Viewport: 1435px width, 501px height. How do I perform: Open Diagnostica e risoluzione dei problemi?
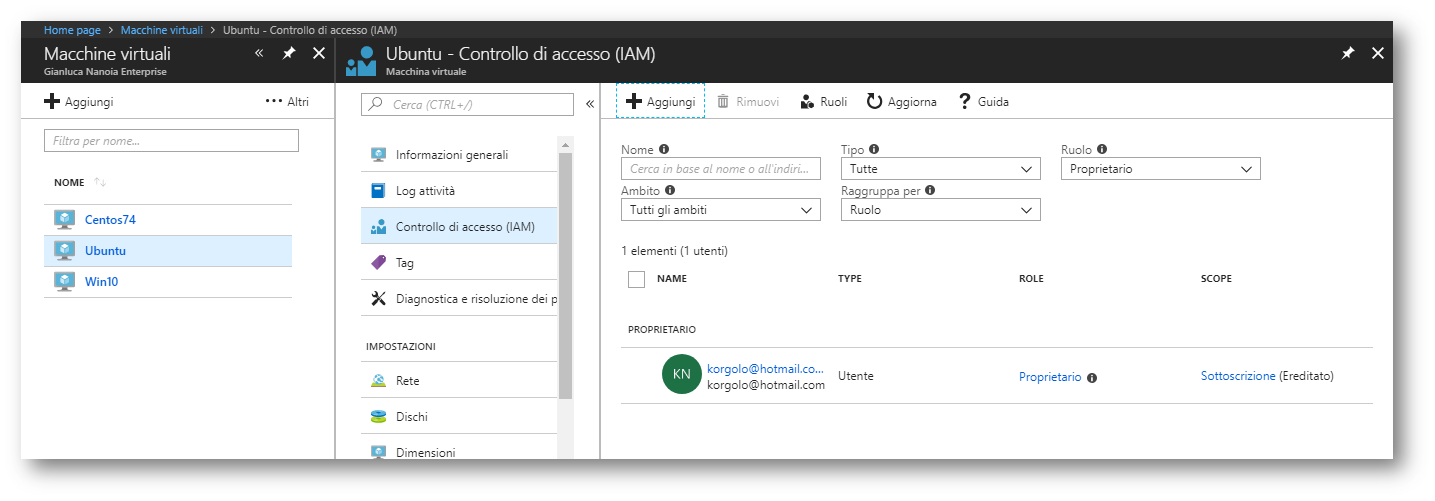pos(459,298)
